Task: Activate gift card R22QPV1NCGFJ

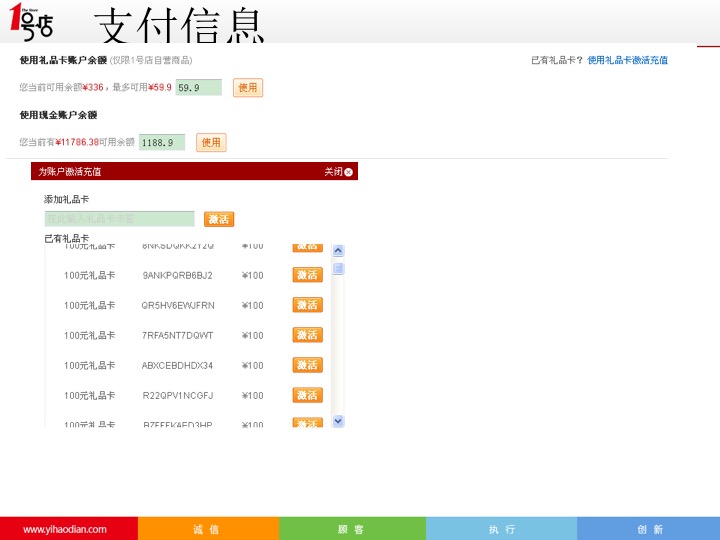Action: (307, 395)
